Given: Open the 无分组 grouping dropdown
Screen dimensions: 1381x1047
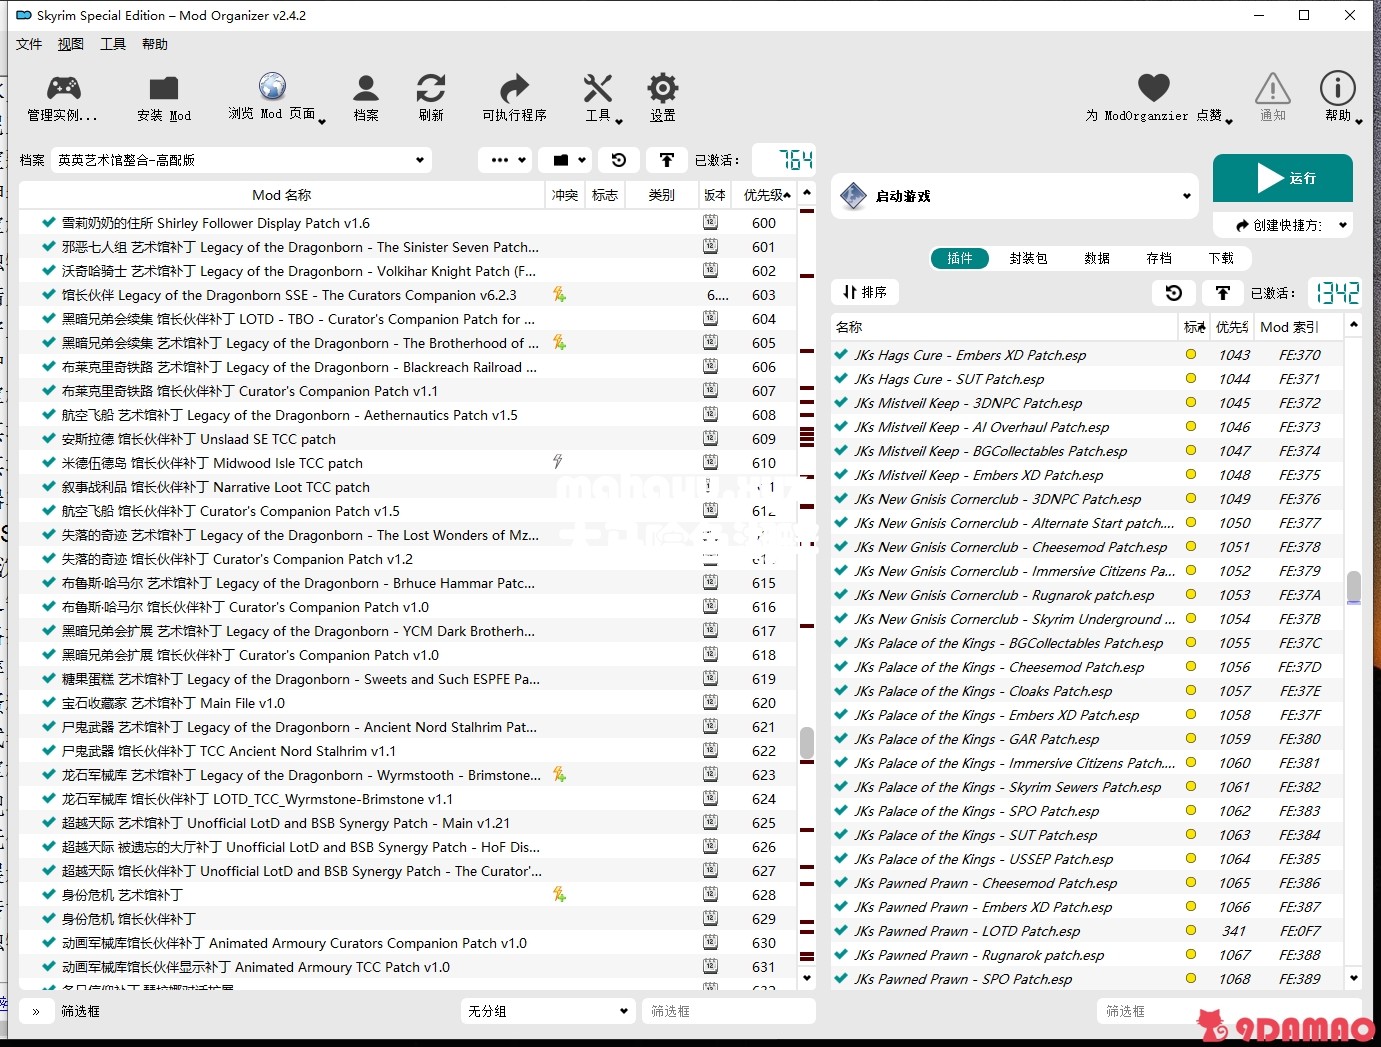Looking at the screenshot, I should pyautogui.click(x=548, y=1011).
